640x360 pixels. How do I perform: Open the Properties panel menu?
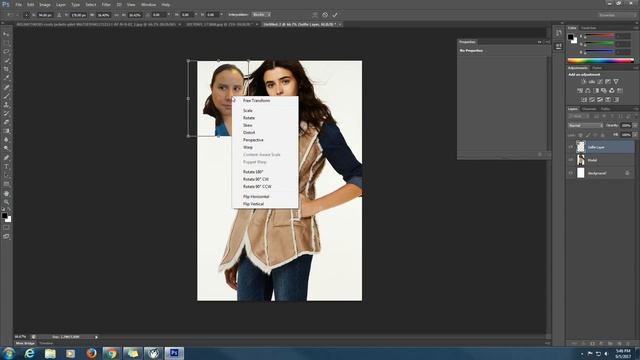pos(548,42)
